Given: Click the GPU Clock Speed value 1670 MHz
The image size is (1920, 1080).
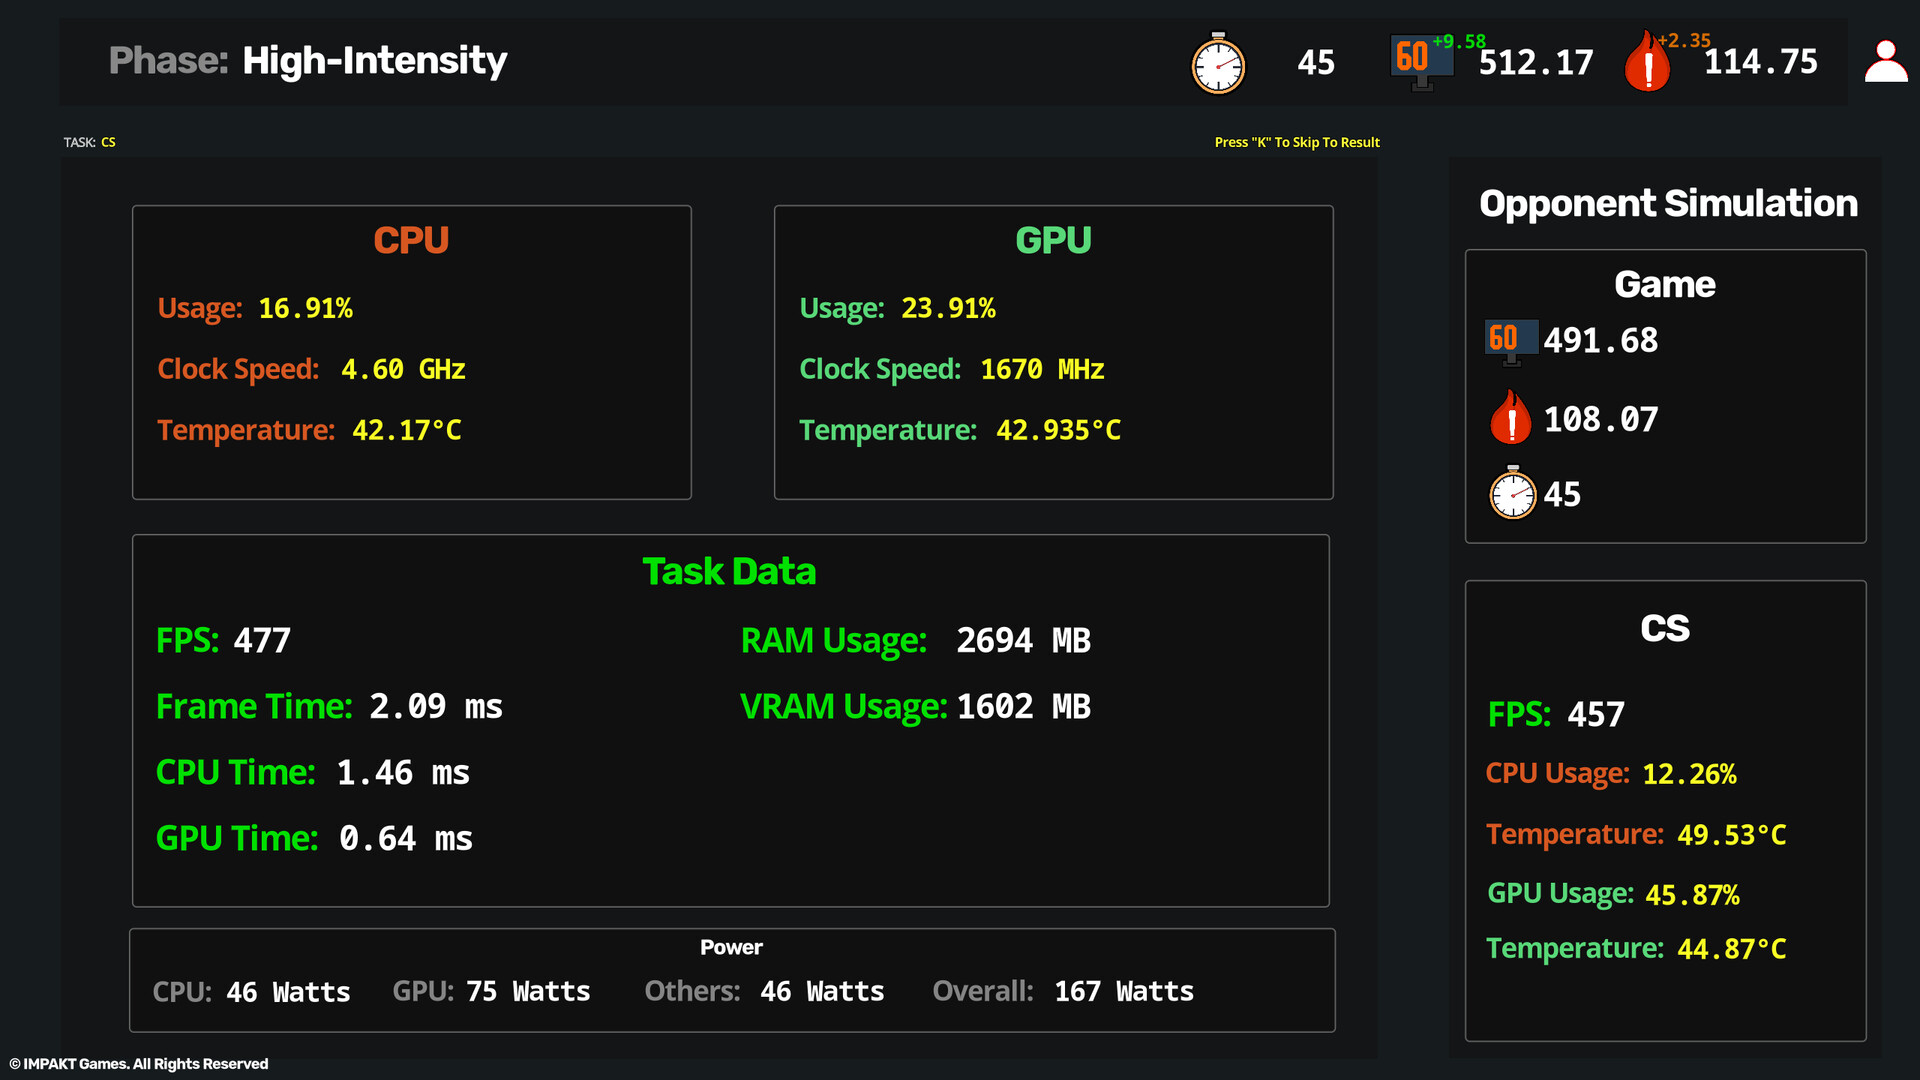Looking at the screenshot, I should coord(1042,369).
